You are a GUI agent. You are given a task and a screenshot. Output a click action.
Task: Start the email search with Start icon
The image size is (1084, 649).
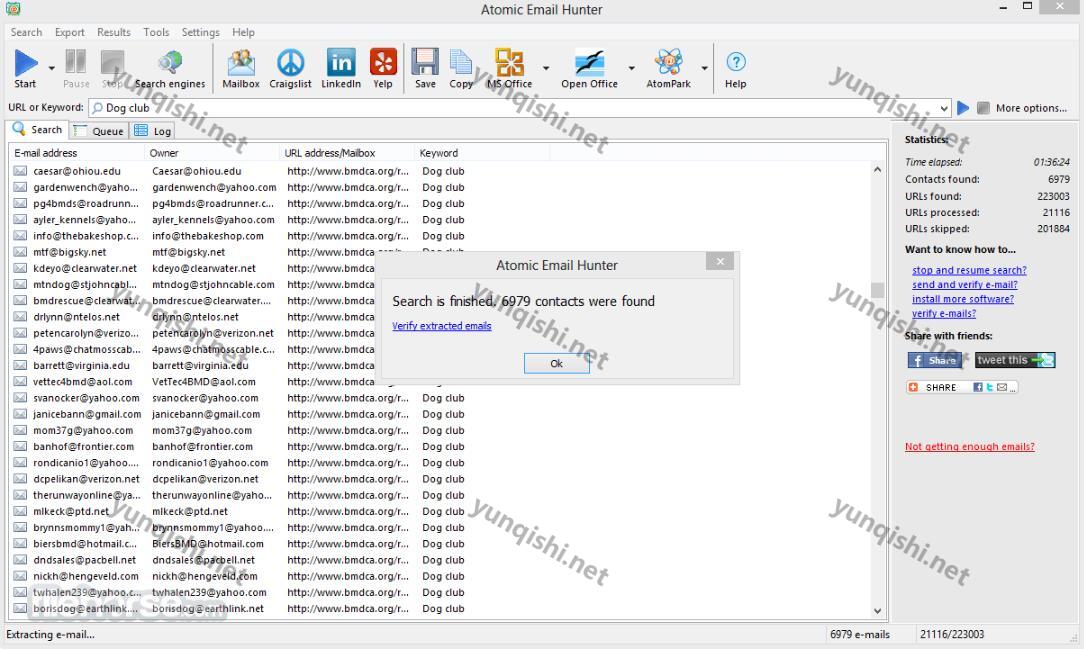coord(26,68)
